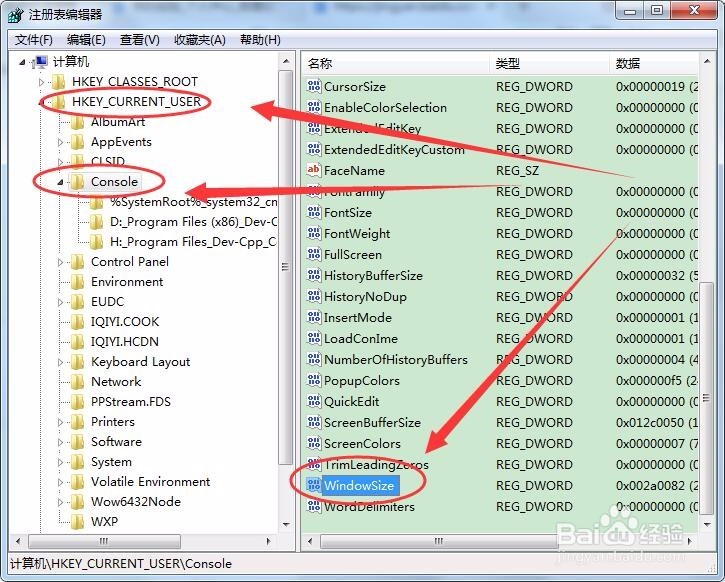Click the CursorSize DWORD value icon

[x=314, y=86]
